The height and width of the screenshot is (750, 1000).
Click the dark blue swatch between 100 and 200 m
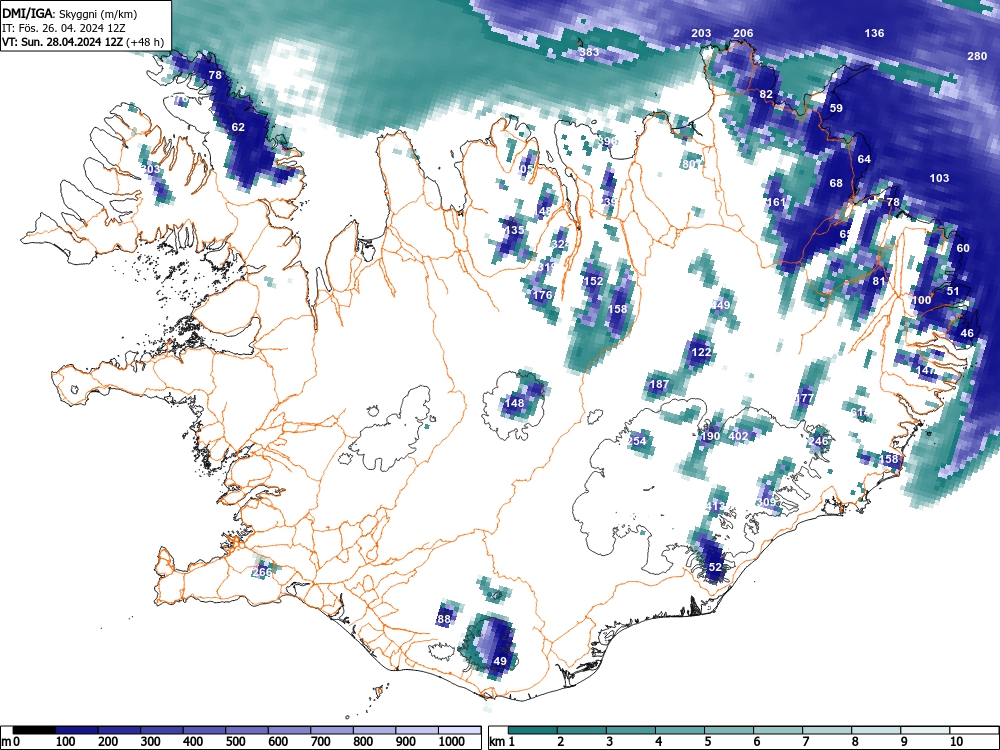[77, 730]
